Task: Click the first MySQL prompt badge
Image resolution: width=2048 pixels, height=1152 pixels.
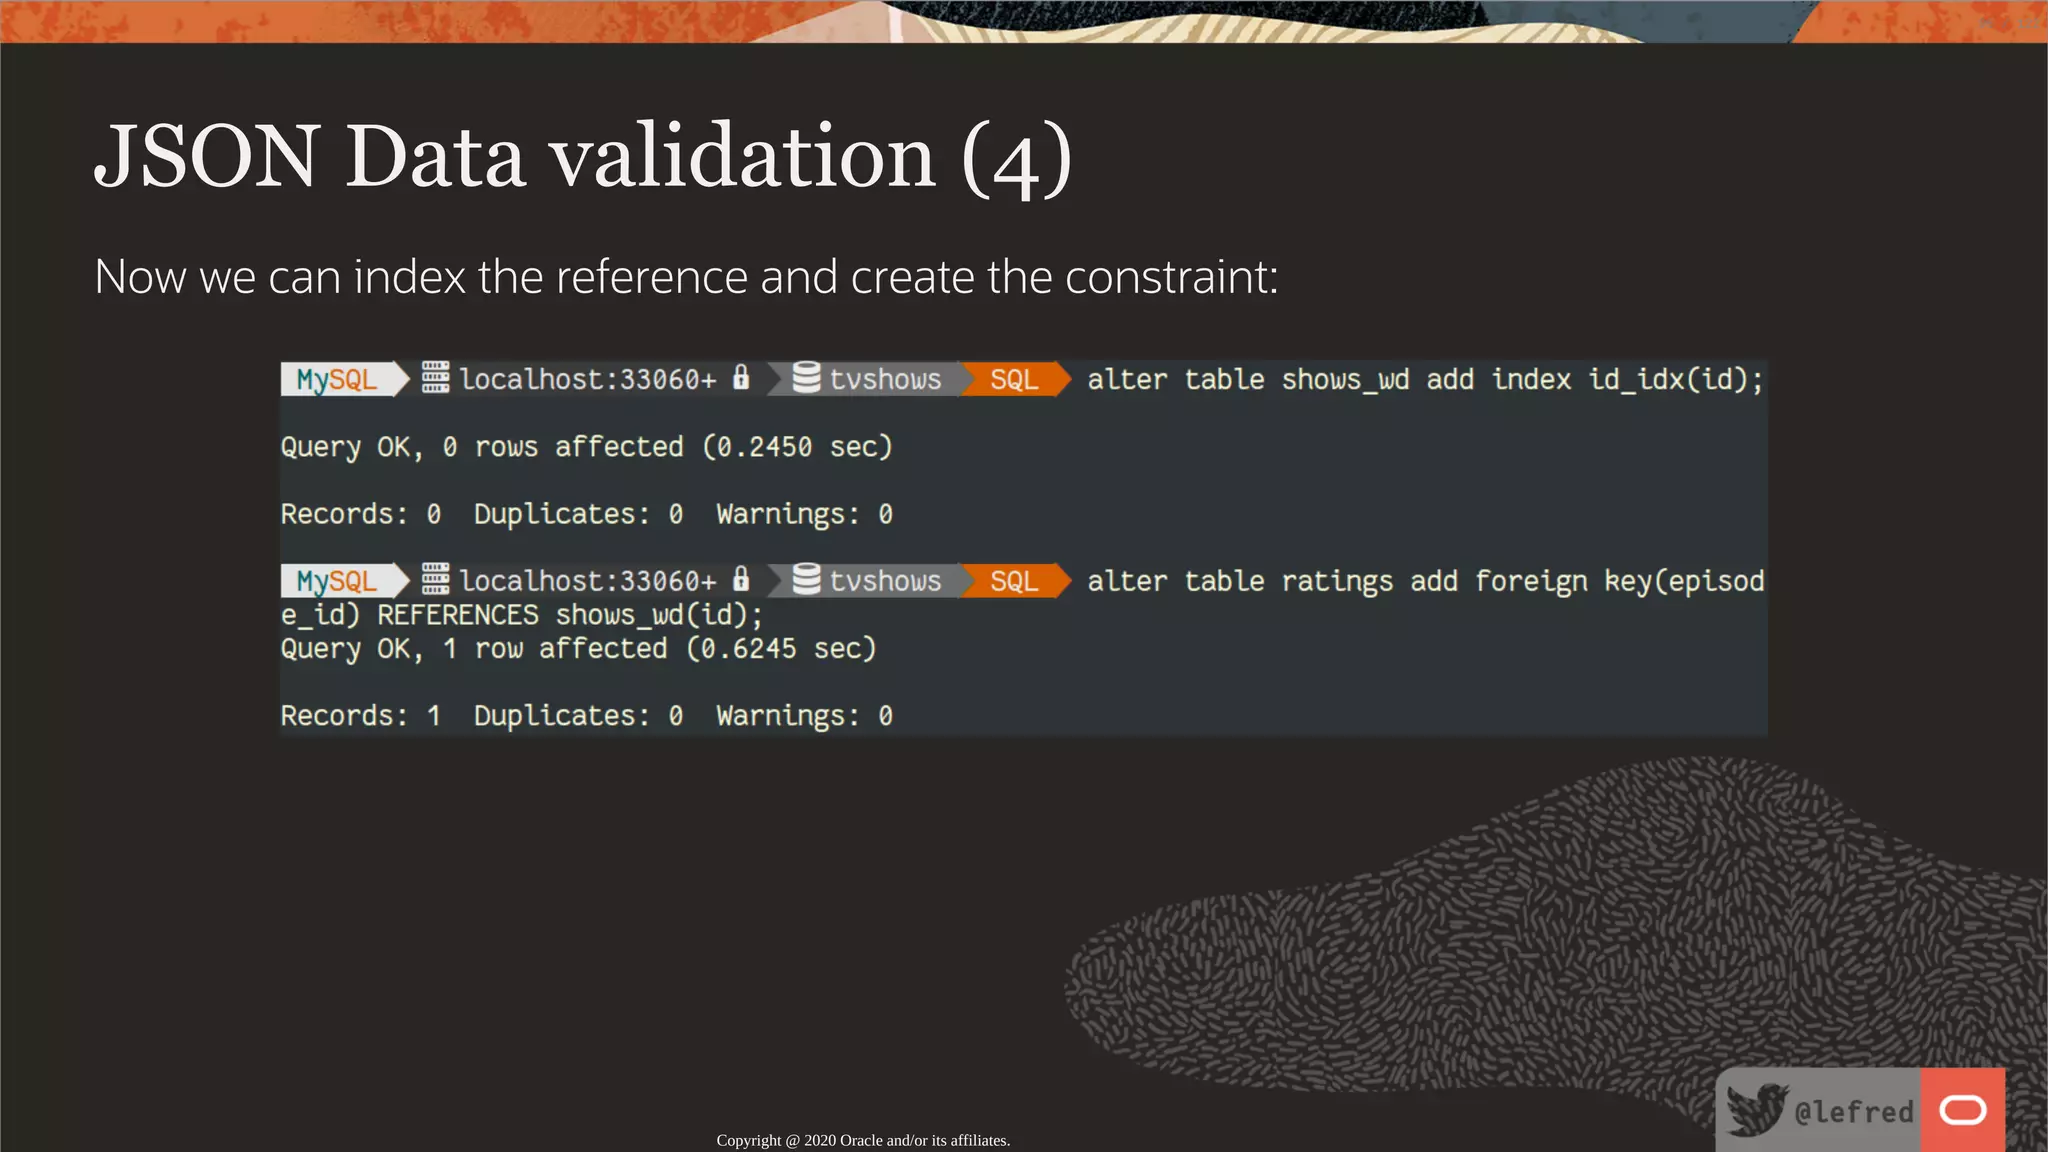Action: tap(337, 379)
